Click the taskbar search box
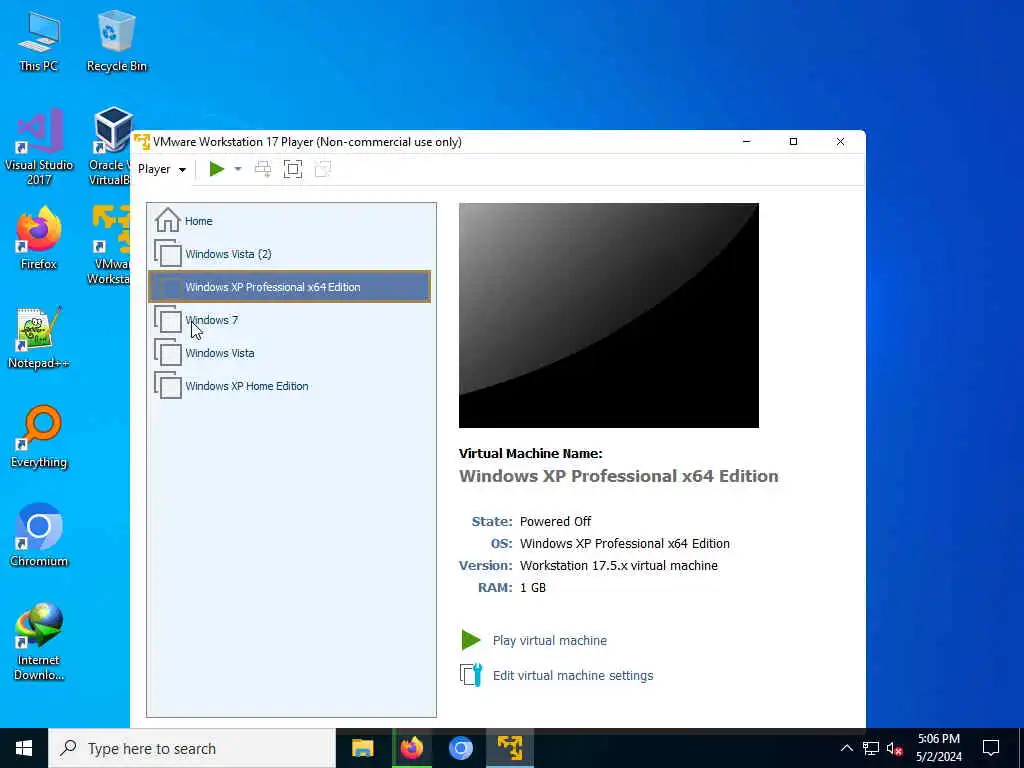Viewport: 1024px width, 768px height. (192, 748)
